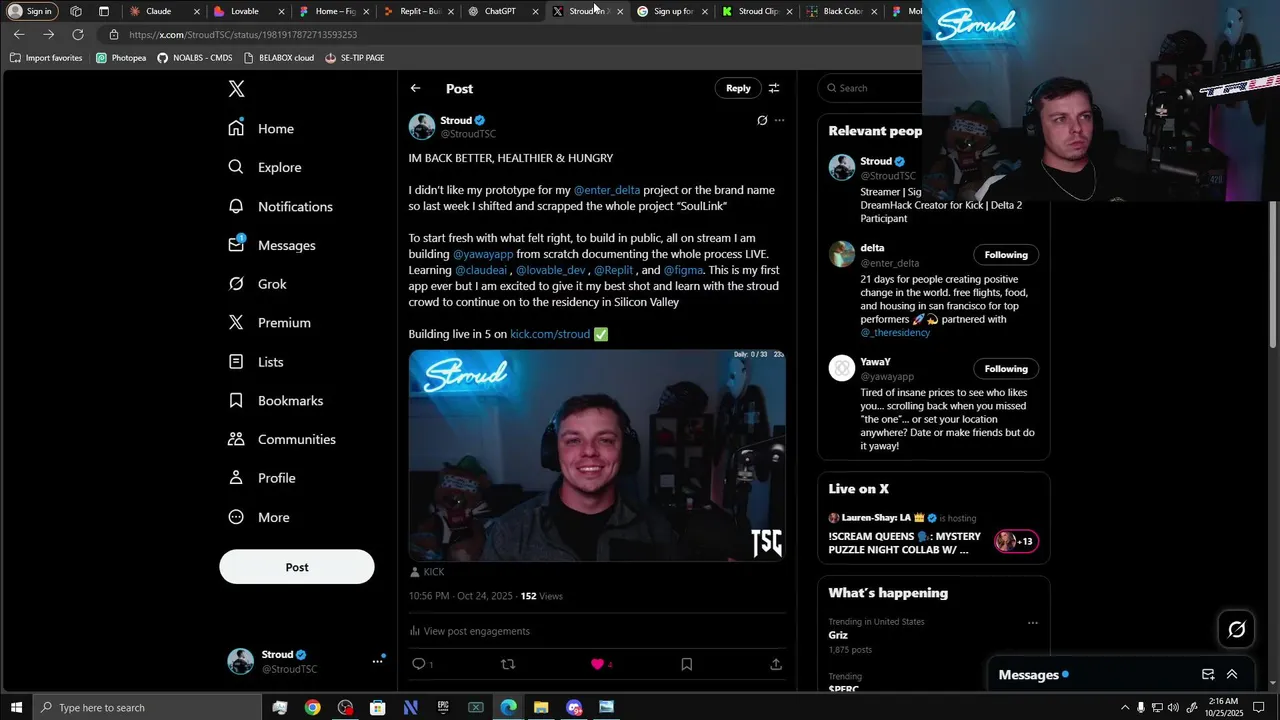Viewport: 1280px width, 720px height.
Task: Click the address bar URL
Action: pos(243,34)
